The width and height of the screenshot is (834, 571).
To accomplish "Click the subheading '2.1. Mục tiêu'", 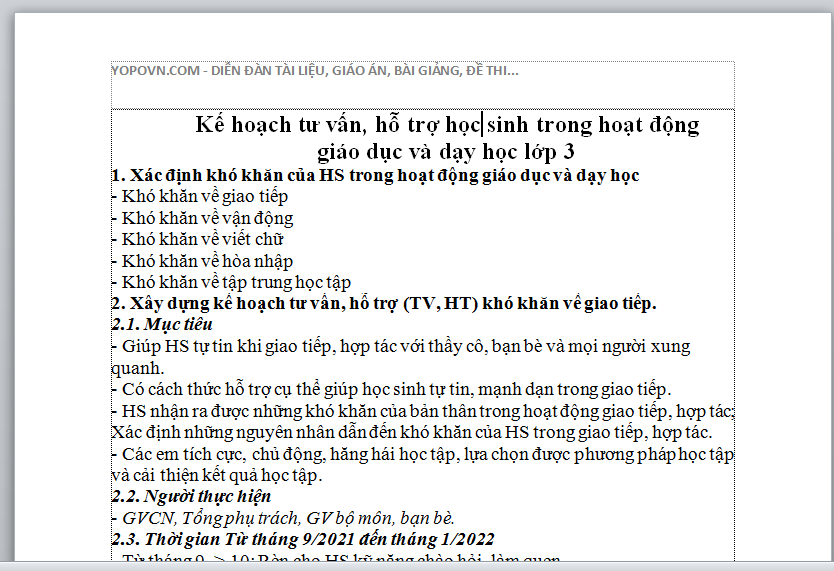I will (162, 325).
